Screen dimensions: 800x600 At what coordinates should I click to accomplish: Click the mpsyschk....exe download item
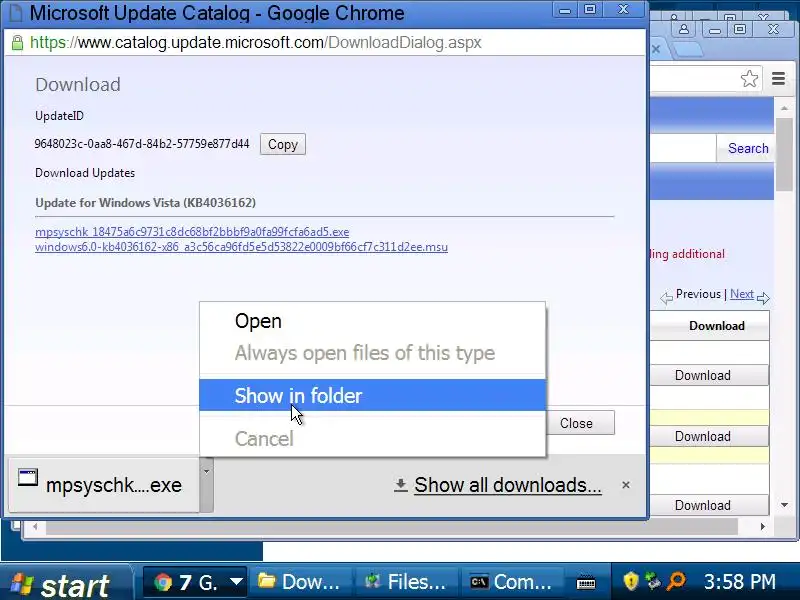point(104,485)
